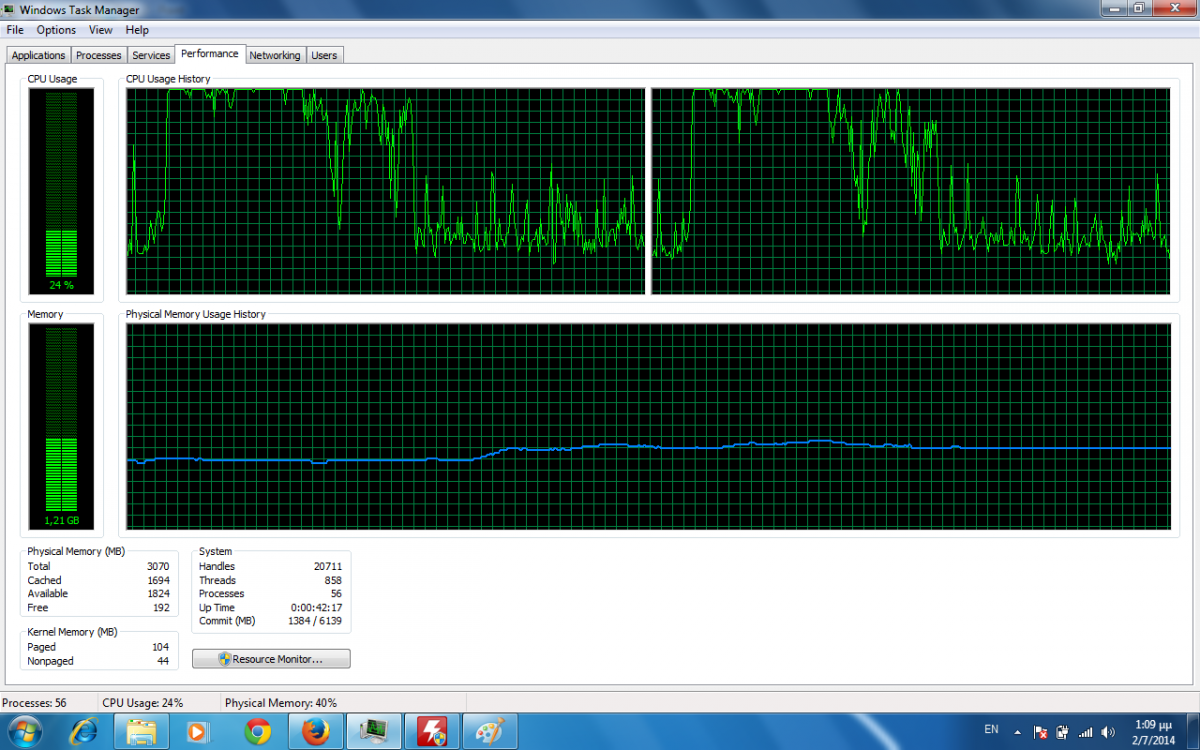The image size is (1200, 750).
Task: Click the Free memory value 192
Action: tap(160, 608)
